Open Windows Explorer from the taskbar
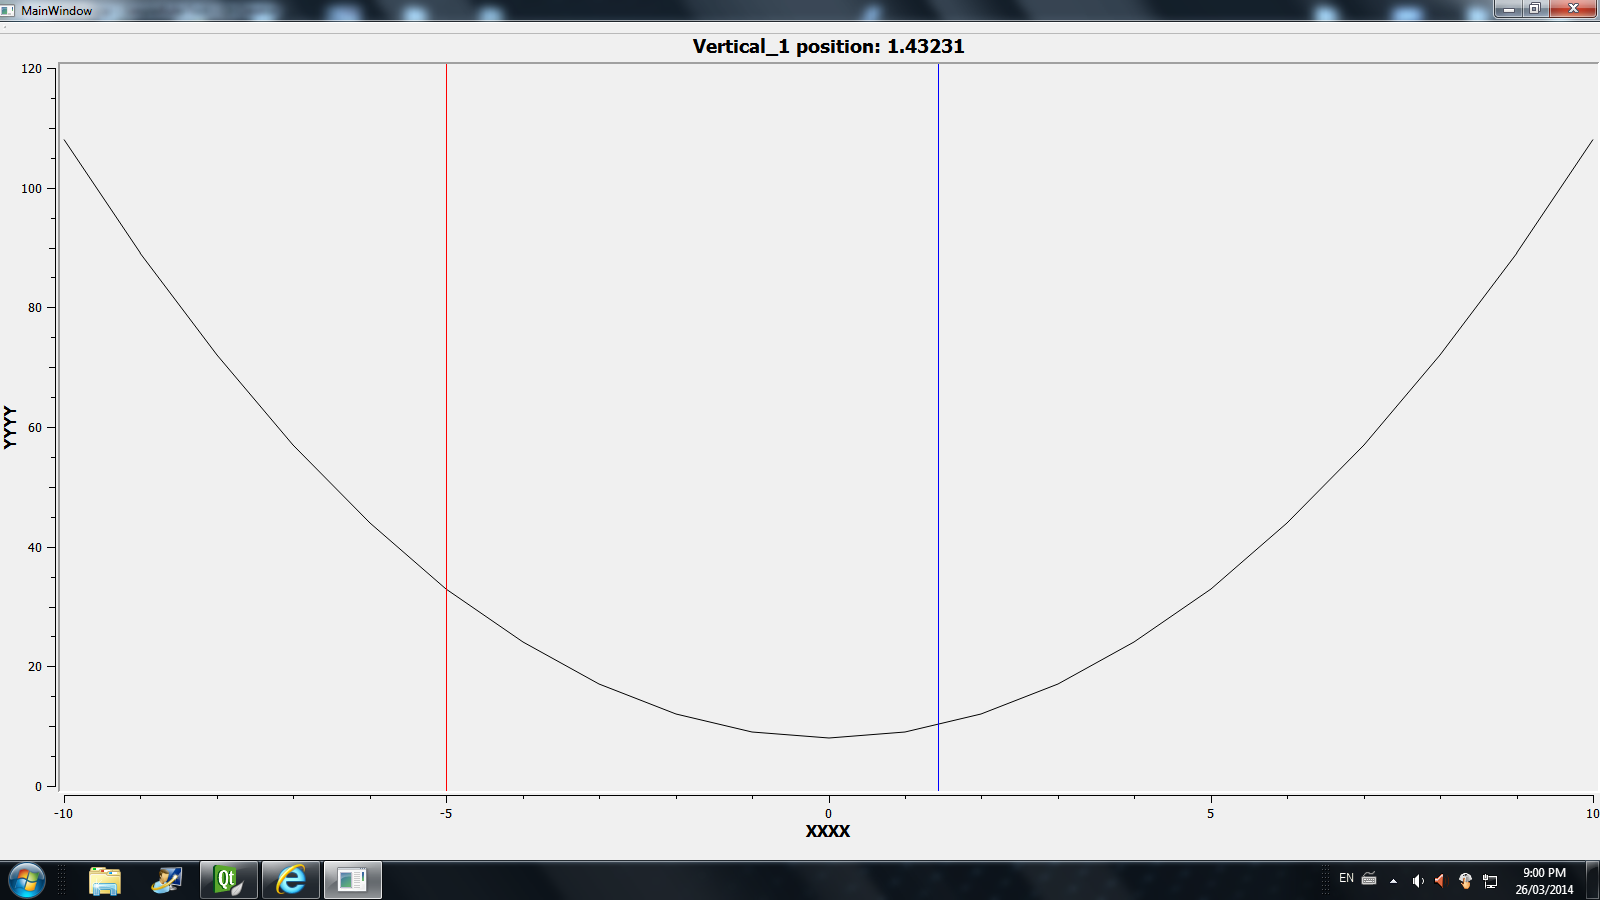 point(105,880)
